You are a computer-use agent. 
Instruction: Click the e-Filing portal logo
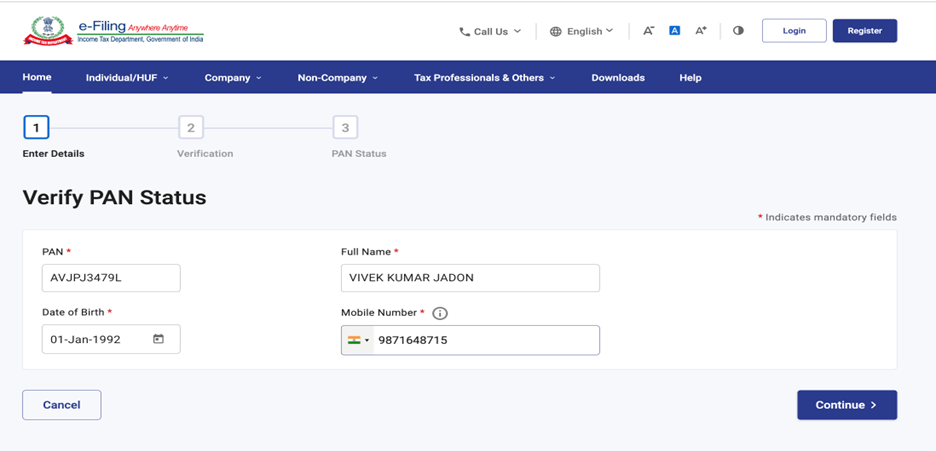coord(114,31)
